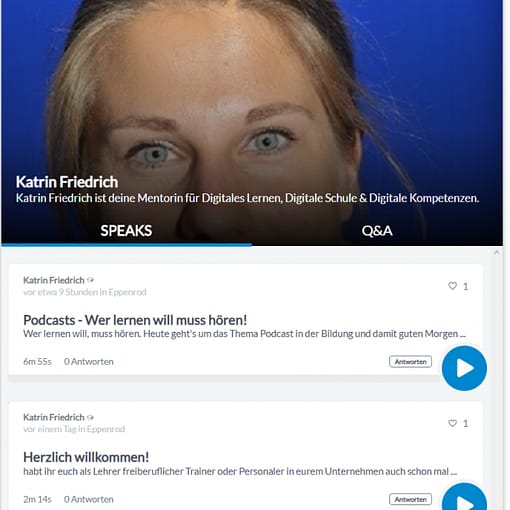
Task: Click the scroll-up arrow at panel edge
Action: (x=496, y=253)
